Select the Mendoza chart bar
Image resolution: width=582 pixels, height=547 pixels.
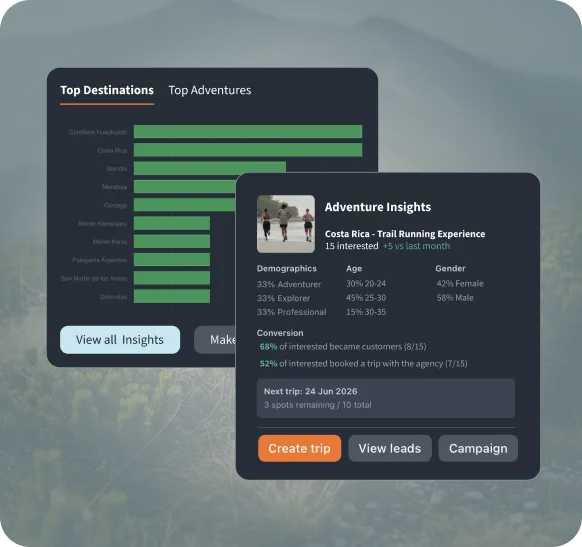pyautogui.click(x=185, y=187)
